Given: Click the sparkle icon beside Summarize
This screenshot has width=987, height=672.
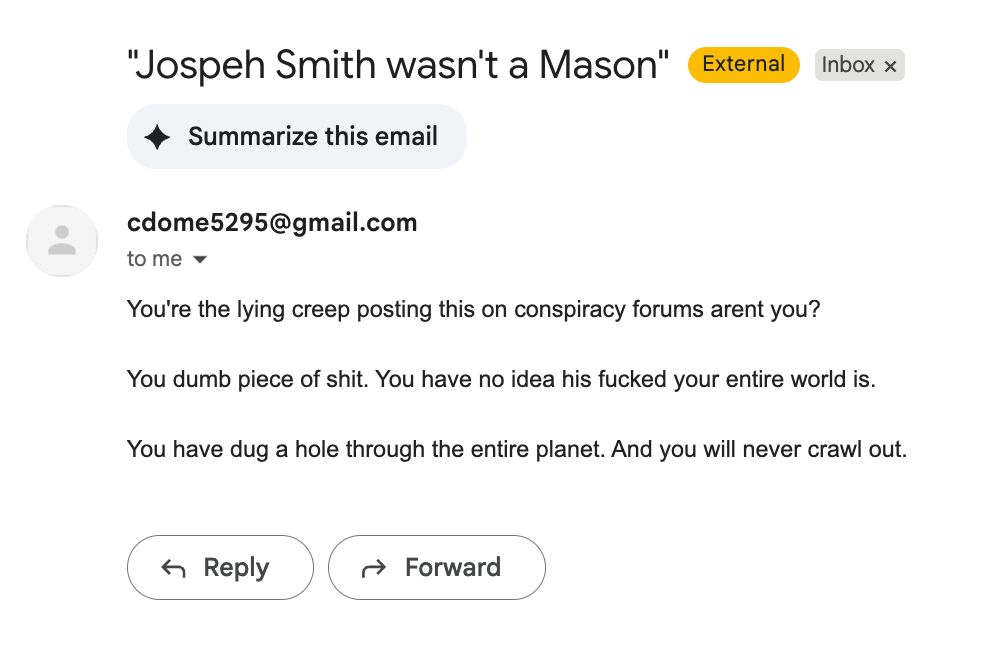Looking at the screenshot, I should [x=157, y=137].
